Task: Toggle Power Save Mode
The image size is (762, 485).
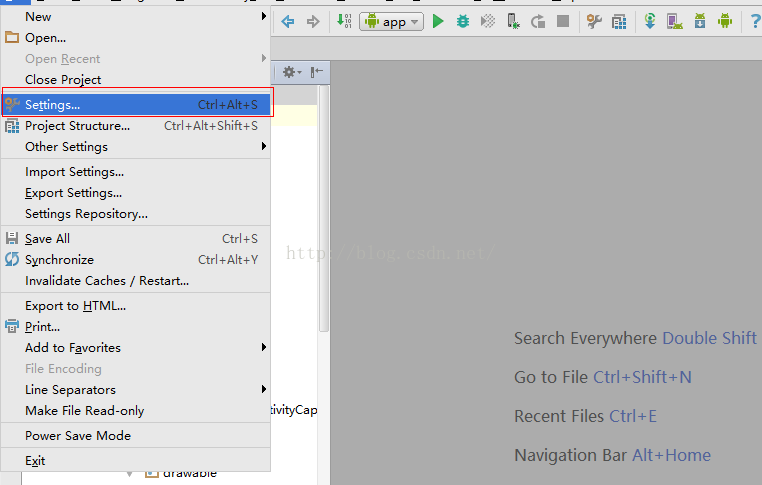Action: [x=136, y=435]
